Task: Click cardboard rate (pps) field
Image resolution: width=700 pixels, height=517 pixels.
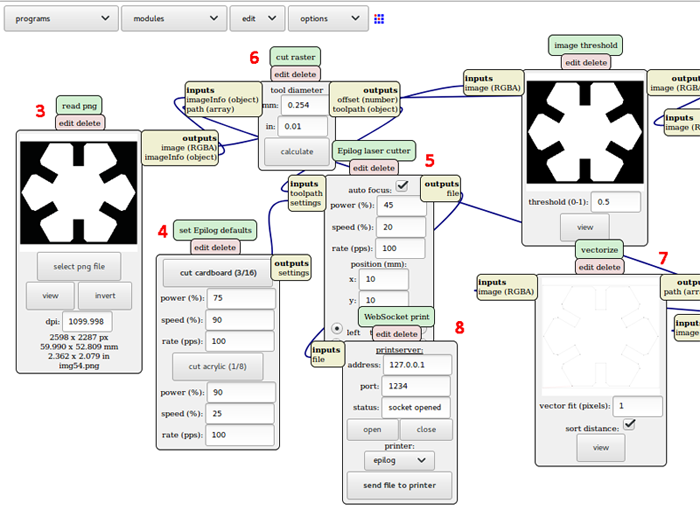Action: point(240,341)
